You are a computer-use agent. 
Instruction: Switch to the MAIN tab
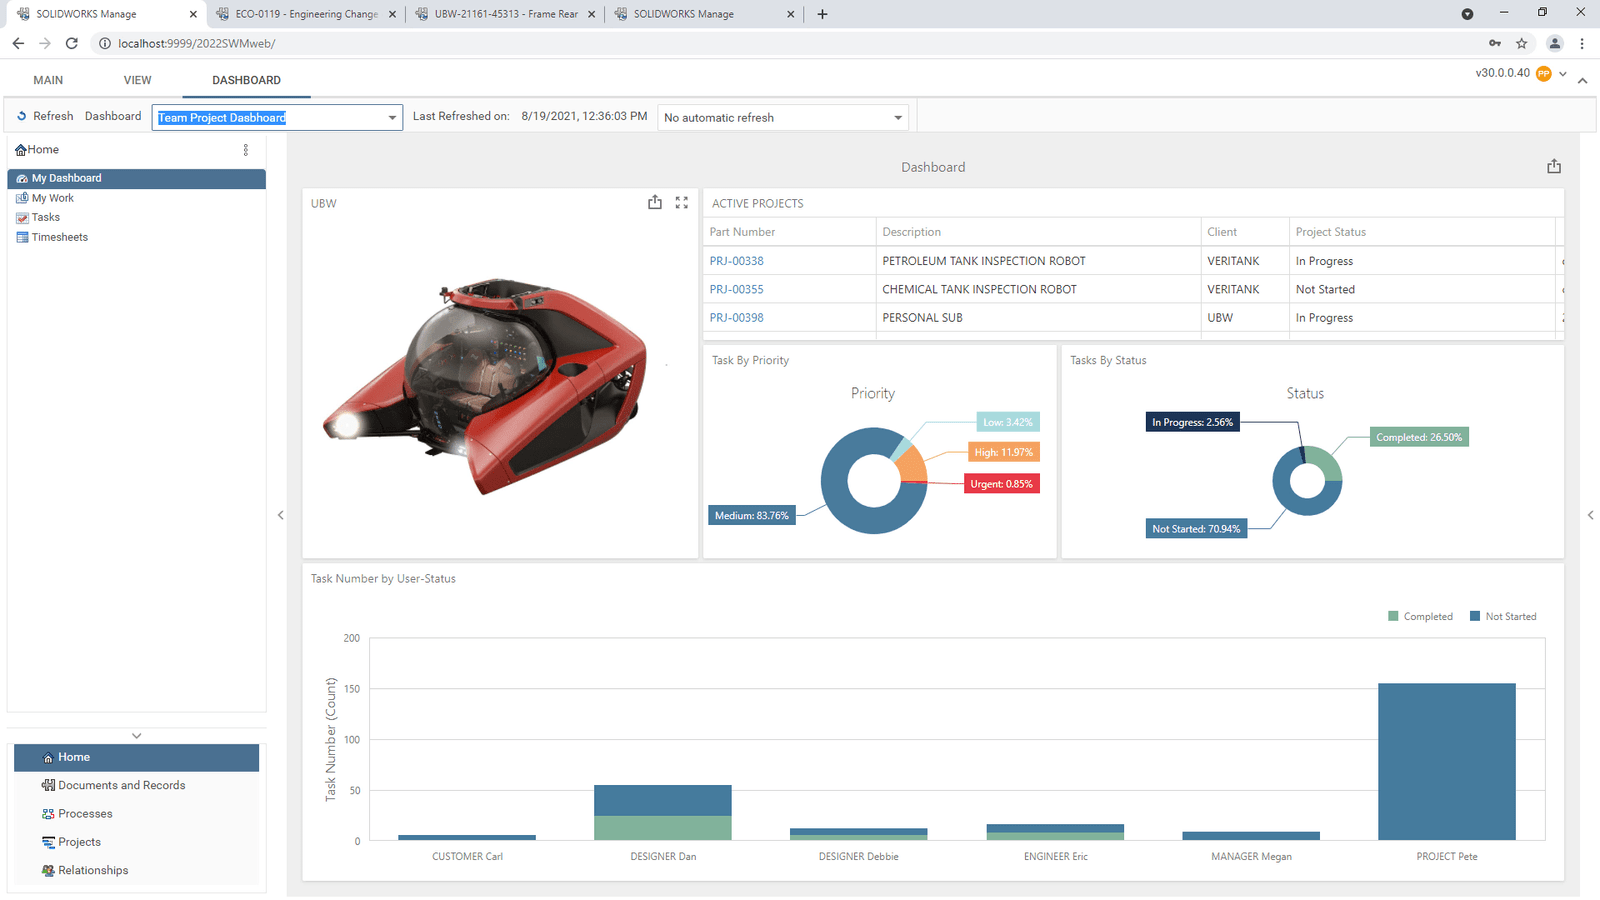48,80
